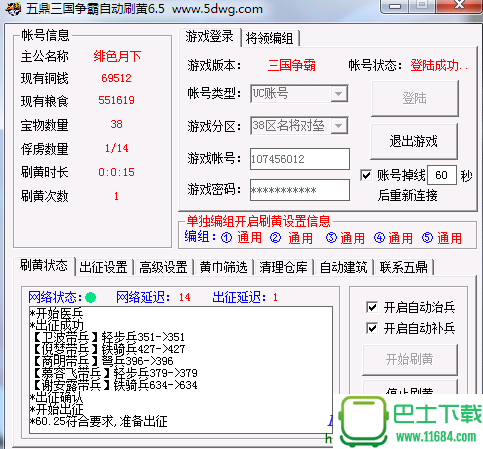This screenshot has height=449, width=483.
Task: Click 开始刷黄 button
Action: 410,359
